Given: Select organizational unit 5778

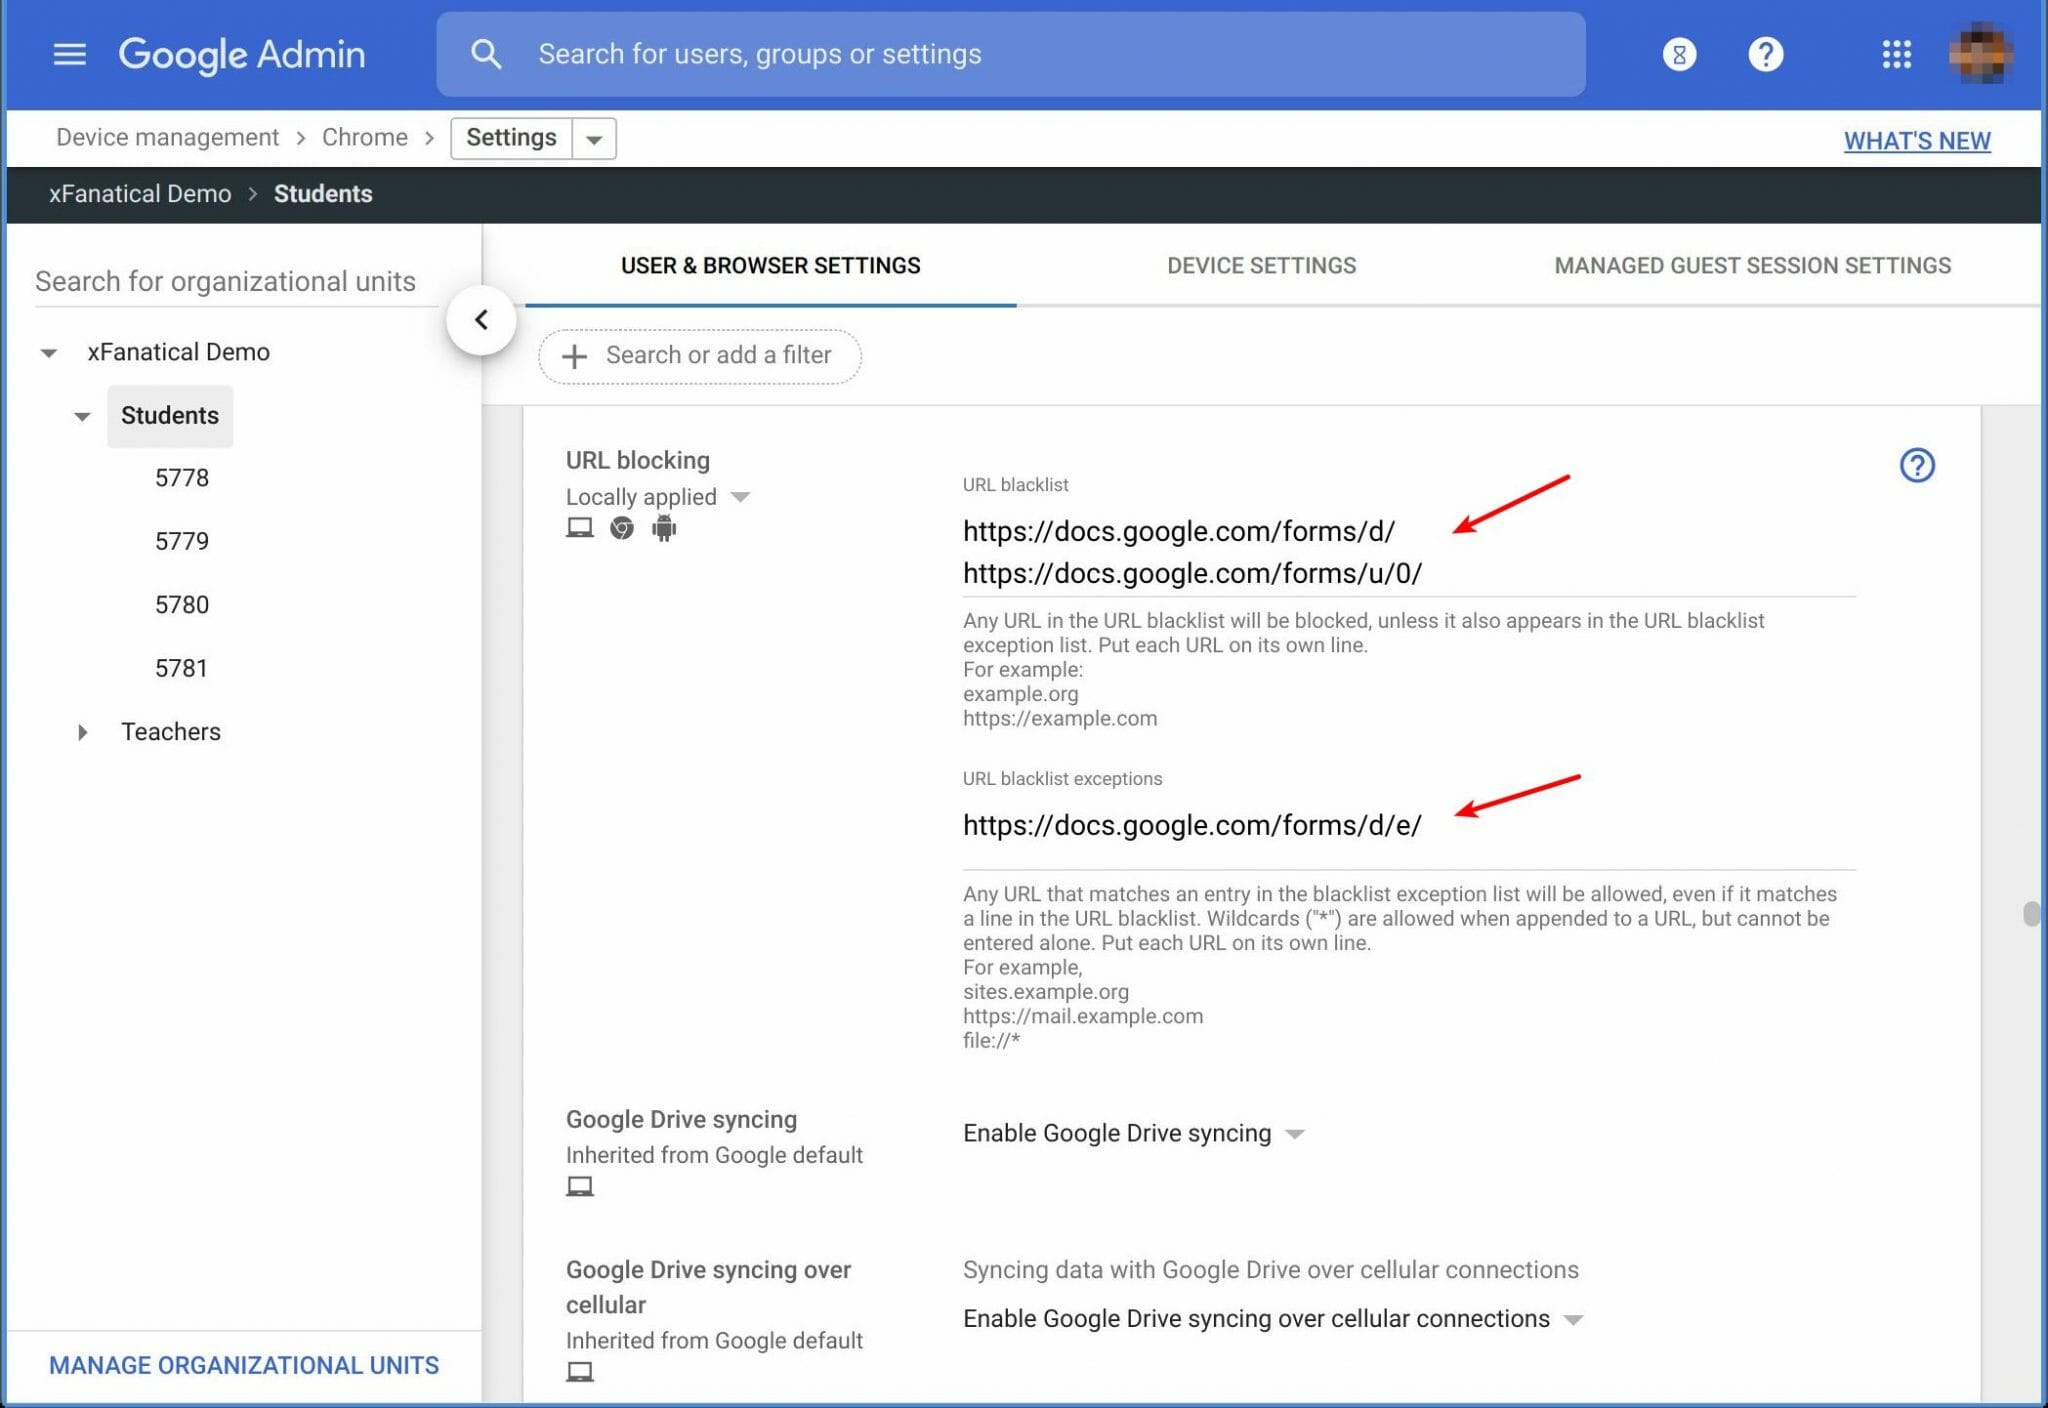Looking at the screenshot, I should pos(182,478).
